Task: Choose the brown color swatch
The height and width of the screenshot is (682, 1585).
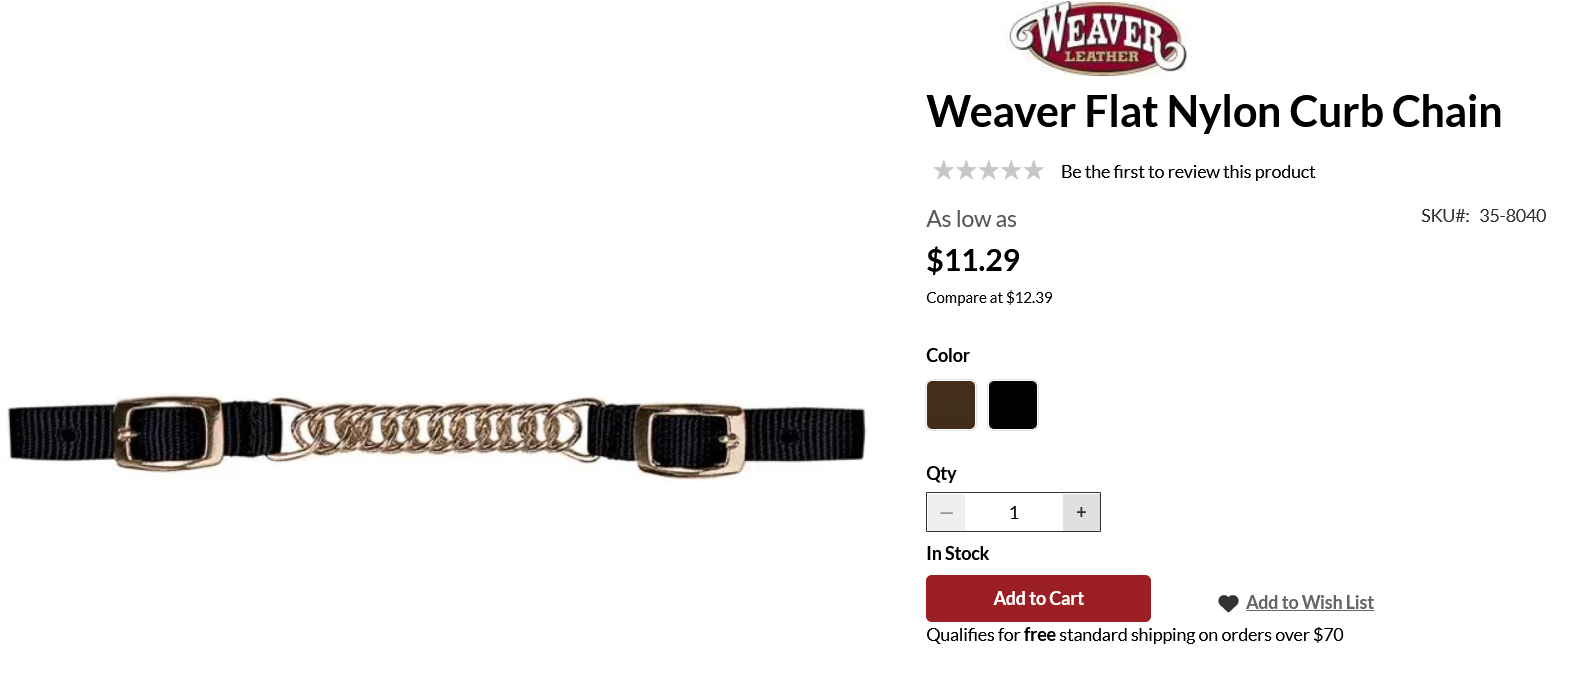Action: 951,405
